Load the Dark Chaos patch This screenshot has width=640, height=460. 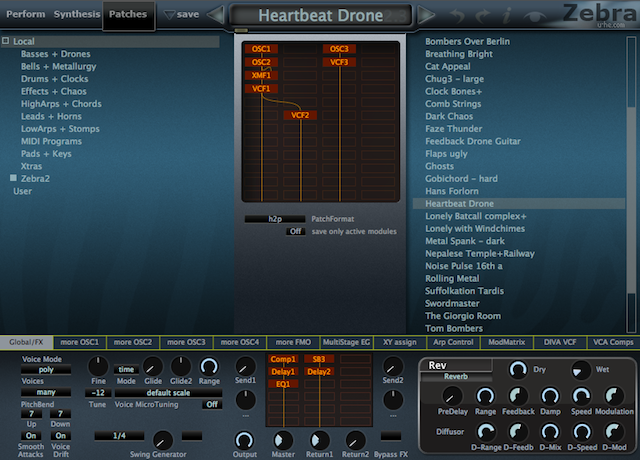[x=449, y=116]
